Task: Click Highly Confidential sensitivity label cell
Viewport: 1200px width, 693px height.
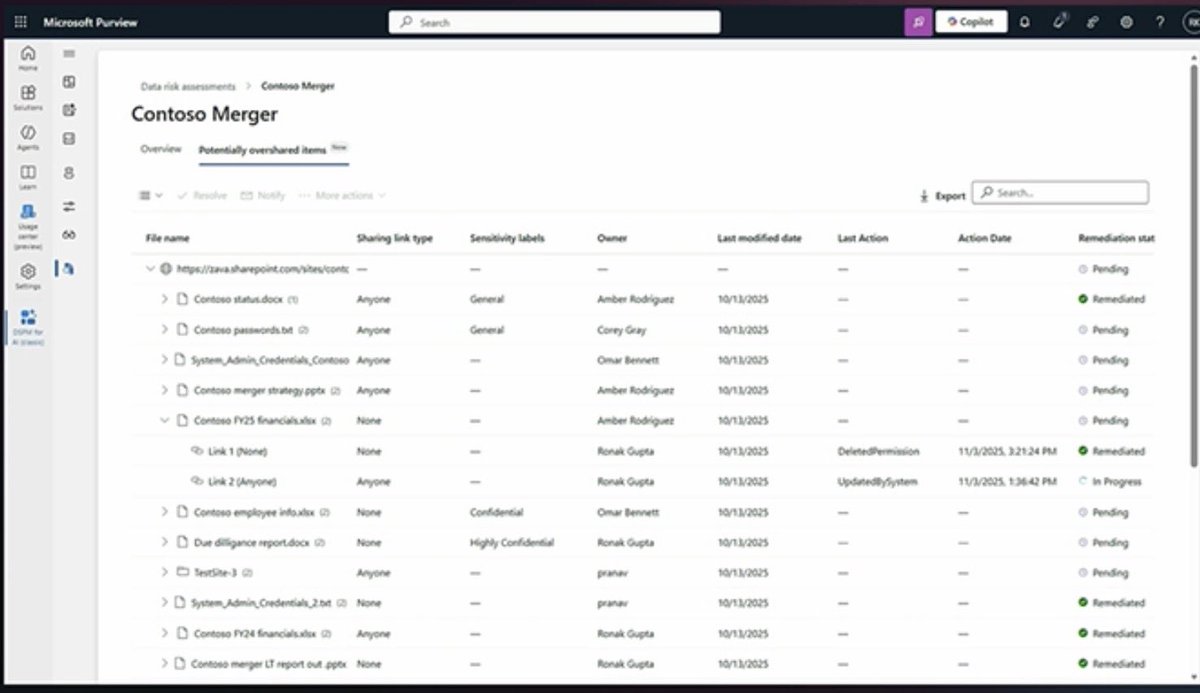Action: tap(512, 542)
